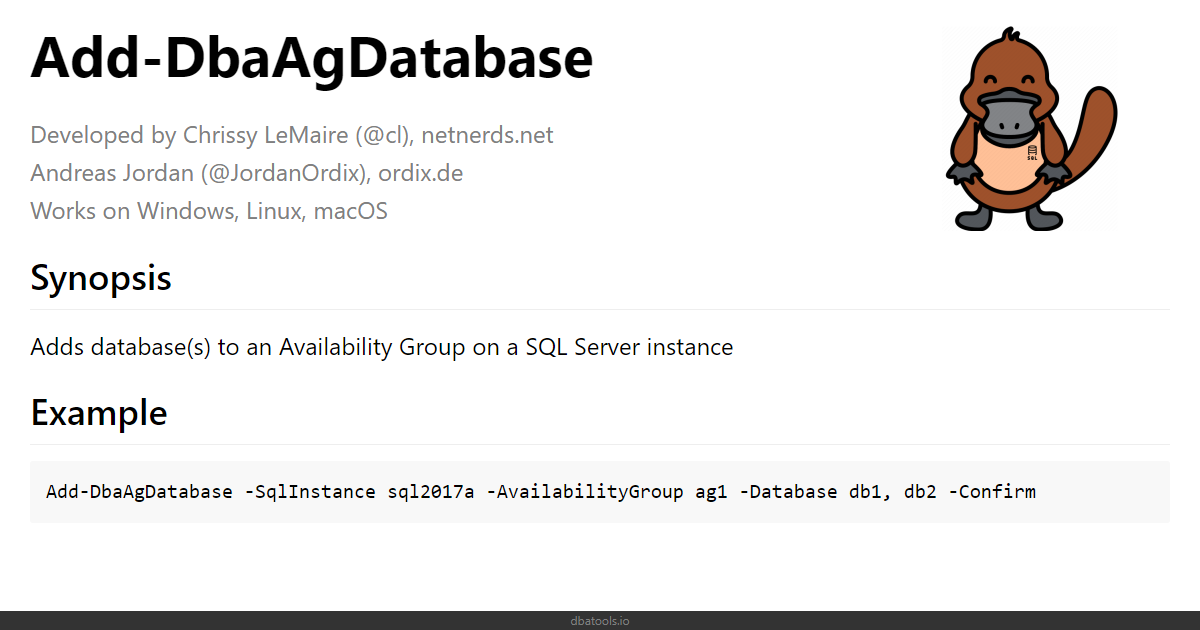This screenshot has height=630, width=1200.
Task: Click dbatools.io in the footer bar
Action: 600,621
